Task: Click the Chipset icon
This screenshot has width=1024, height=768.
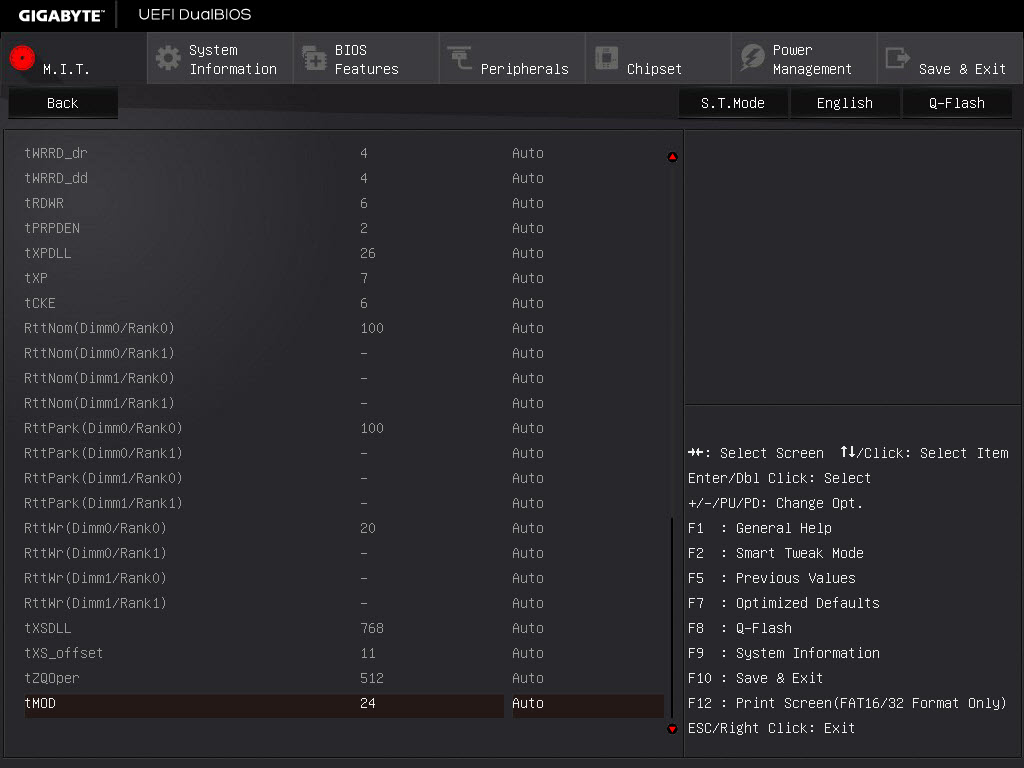Action: tap(606, 58)
